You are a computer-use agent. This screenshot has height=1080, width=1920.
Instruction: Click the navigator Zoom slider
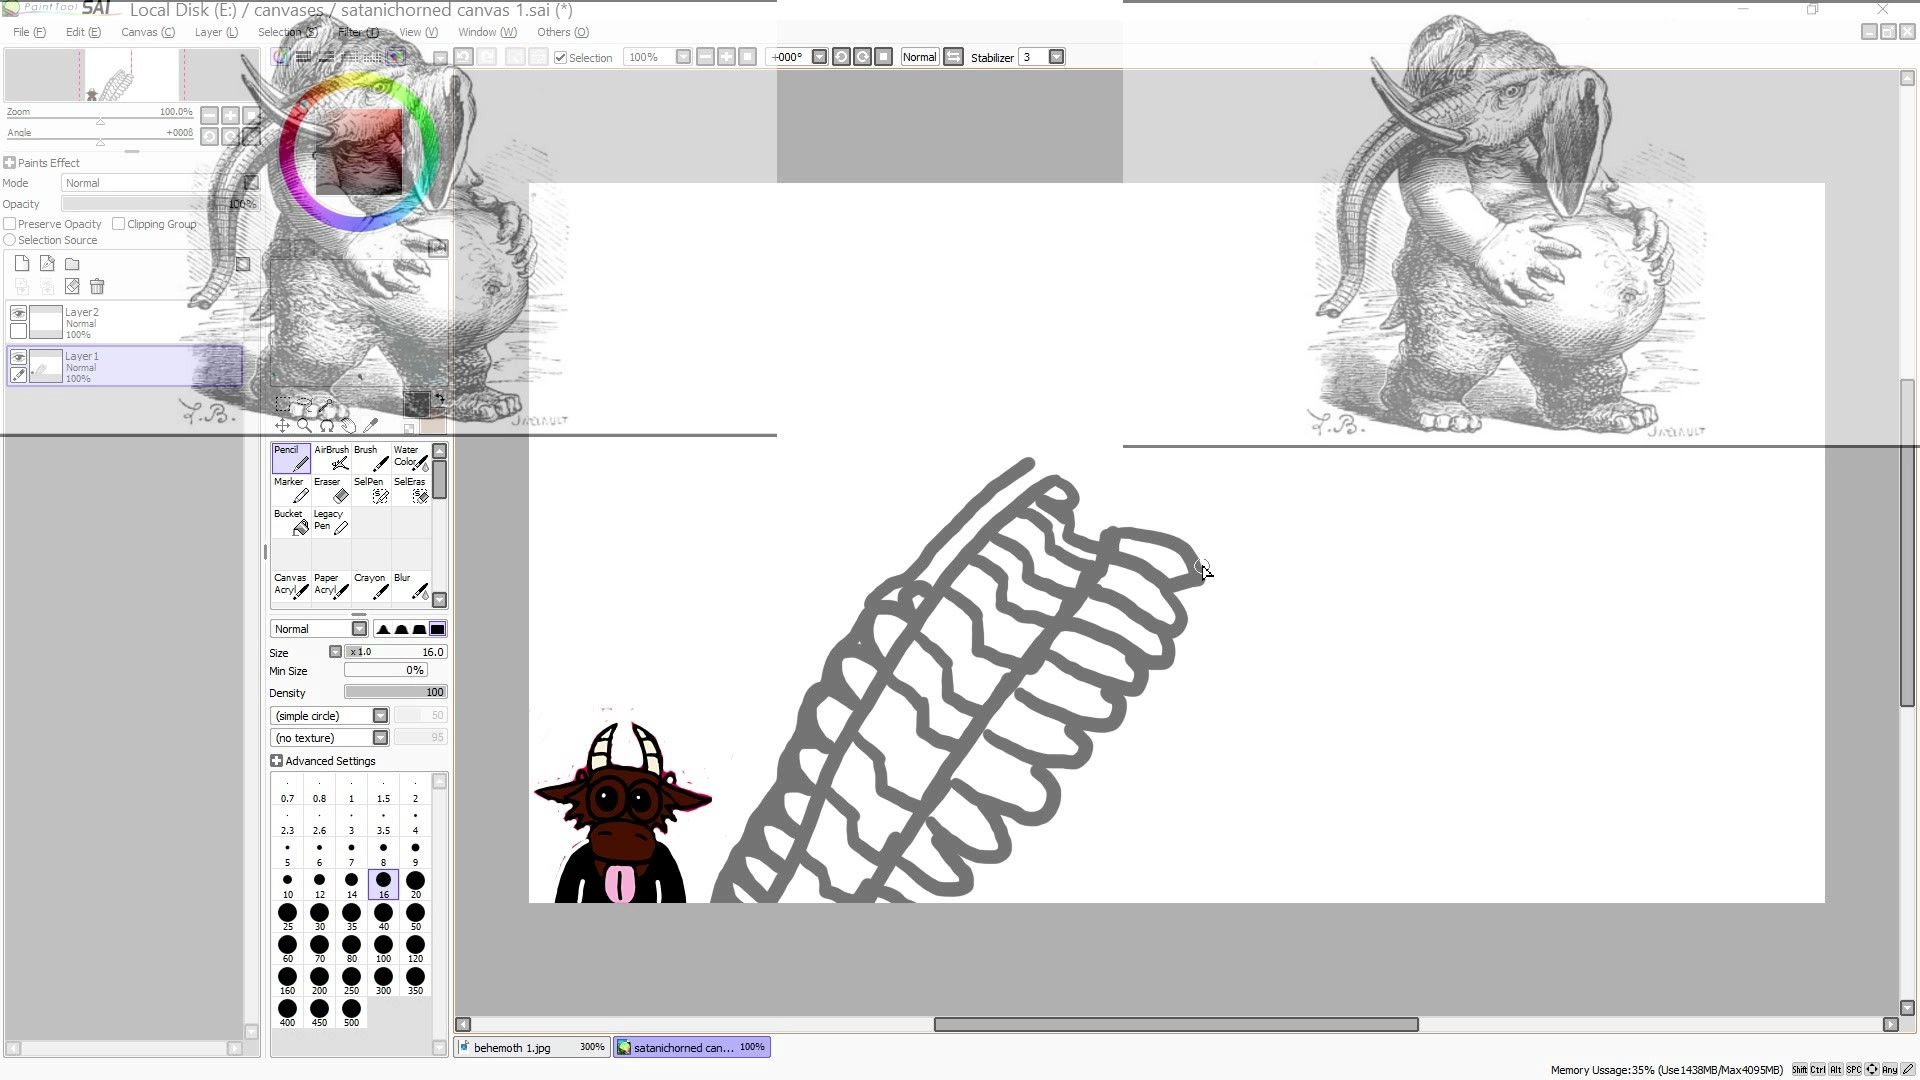coord(100,121)
